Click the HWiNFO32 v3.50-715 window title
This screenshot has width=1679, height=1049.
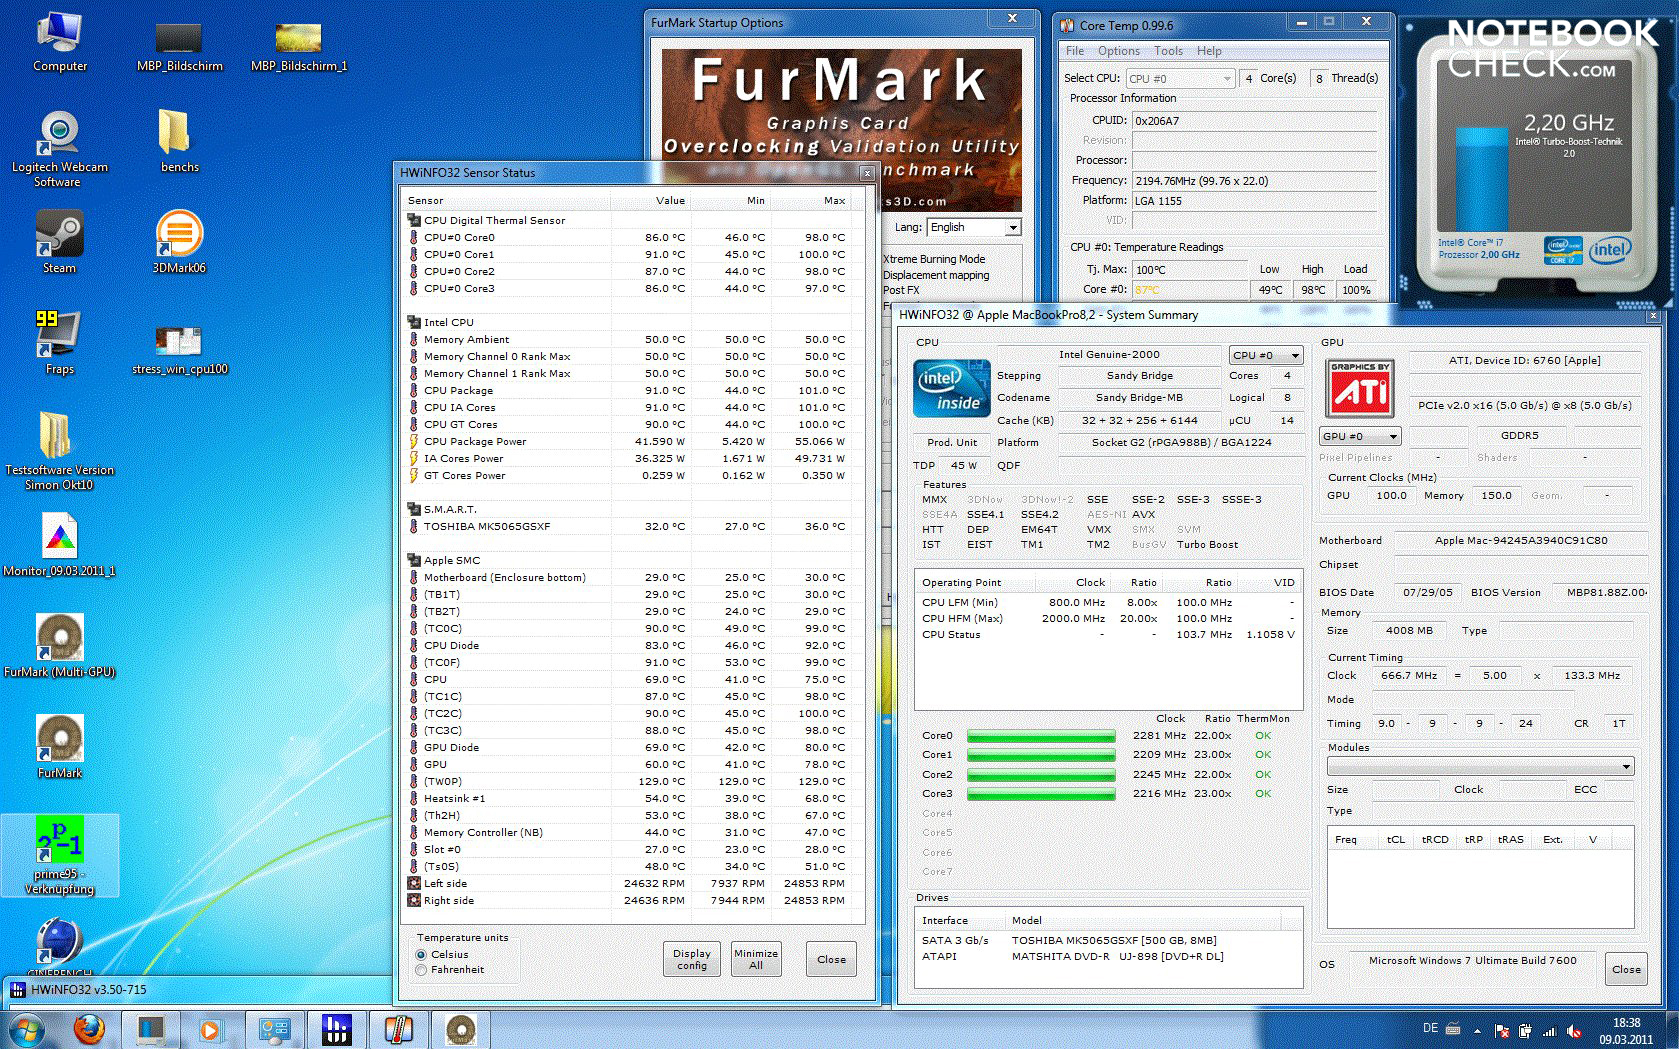[x=89, y=990]
